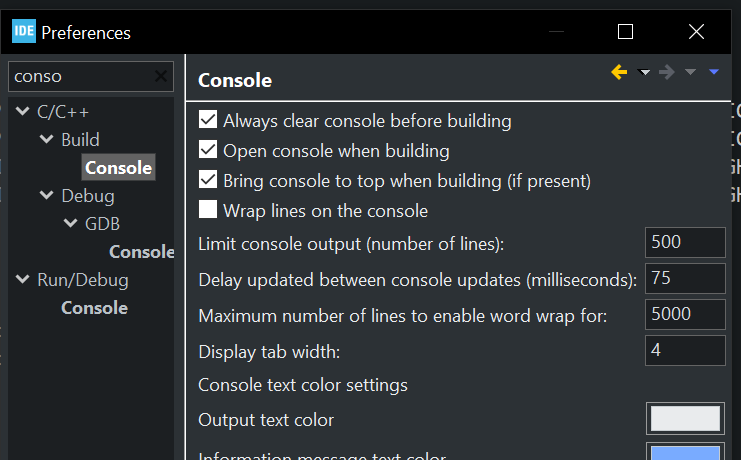Open the forward history dropdown arrow

[x=690, y=72]
